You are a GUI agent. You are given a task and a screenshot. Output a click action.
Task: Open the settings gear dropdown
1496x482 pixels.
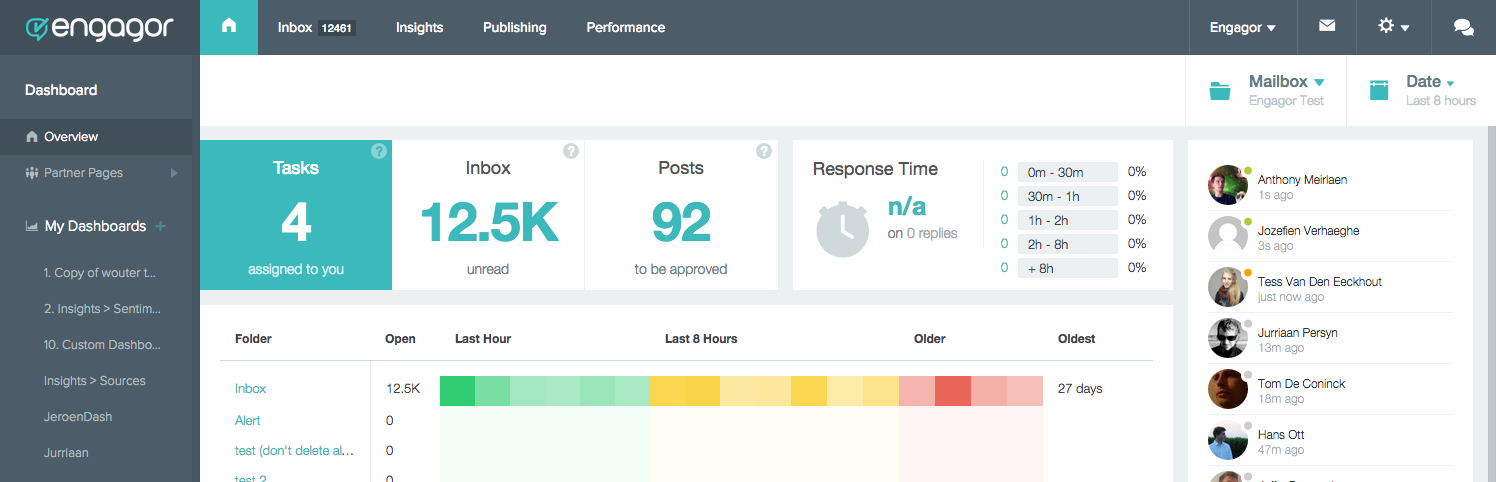pyautogui.click(x=1393, y=27)
